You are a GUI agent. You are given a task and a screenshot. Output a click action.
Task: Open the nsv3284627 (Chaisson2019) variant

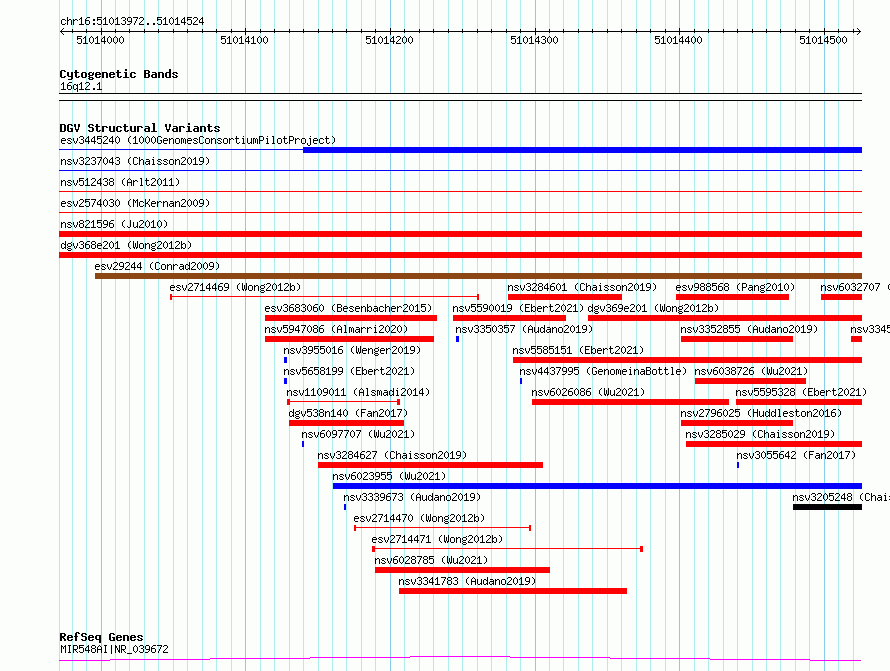[x=392, y=455]
